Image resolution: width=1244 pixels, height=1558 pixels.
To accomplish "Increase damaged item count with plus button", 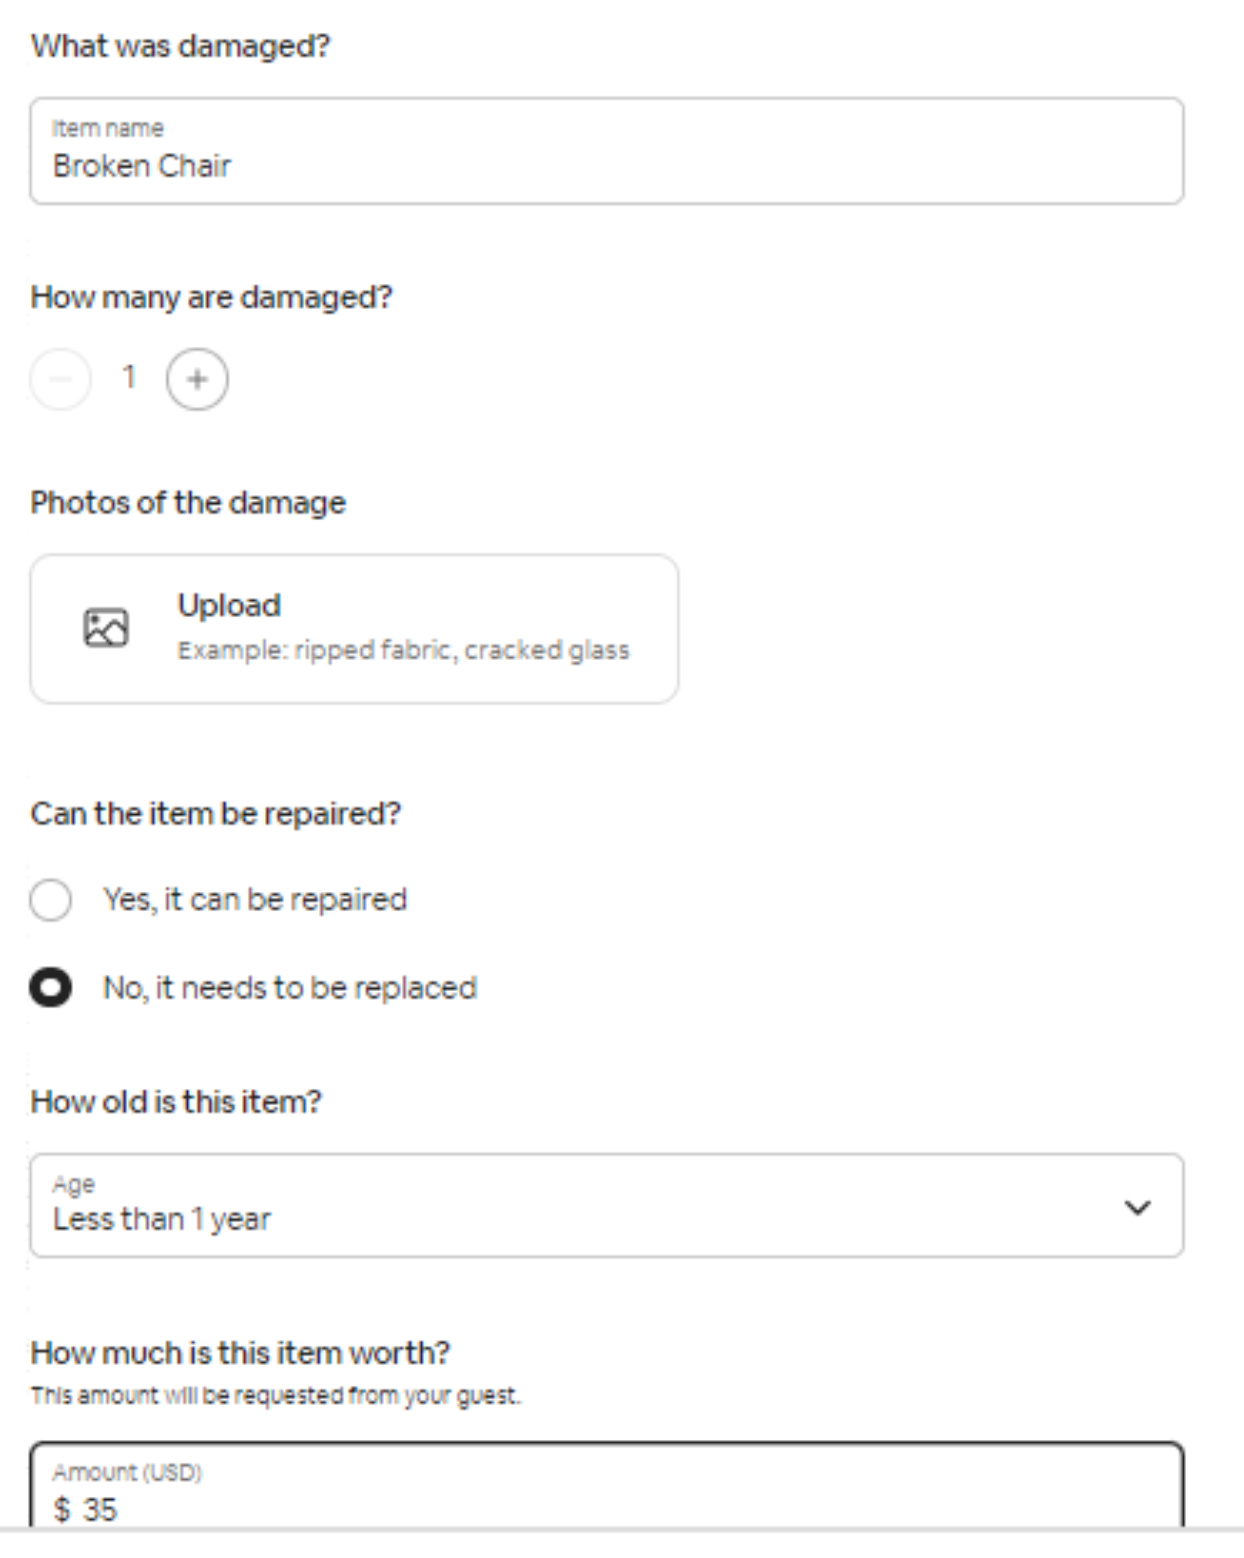I will click(x=197, y=379).
